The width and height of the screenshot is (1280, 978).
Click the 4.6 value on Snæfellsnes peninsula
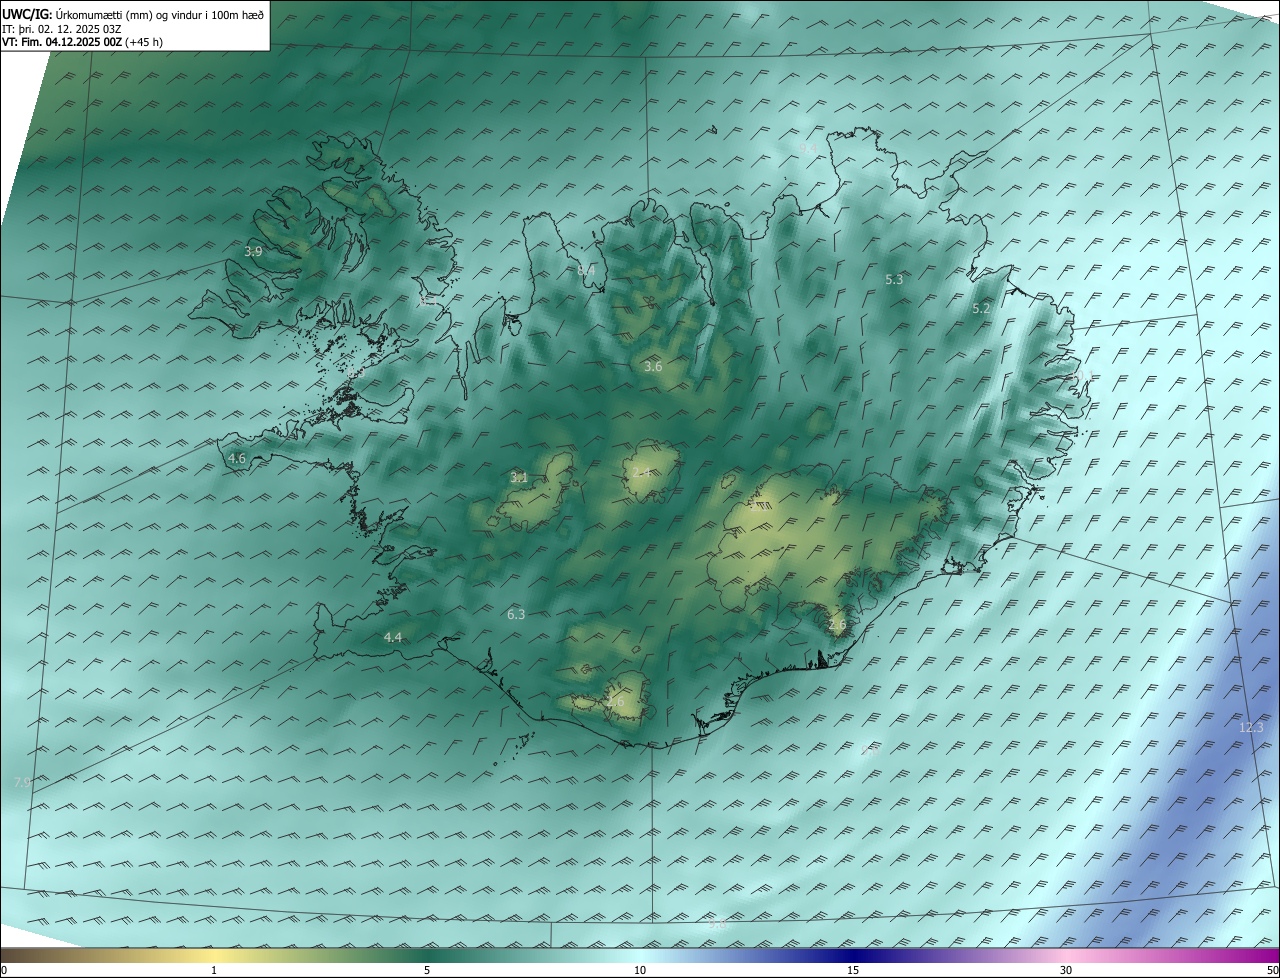pyautogui.click(x=237, y=459)
